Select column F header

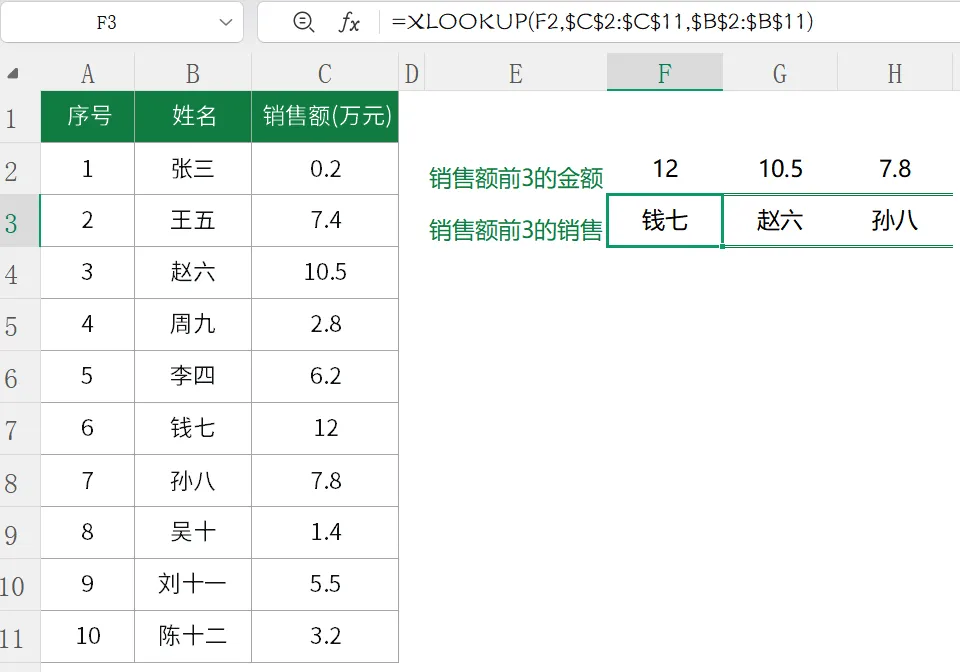[665, 73]
